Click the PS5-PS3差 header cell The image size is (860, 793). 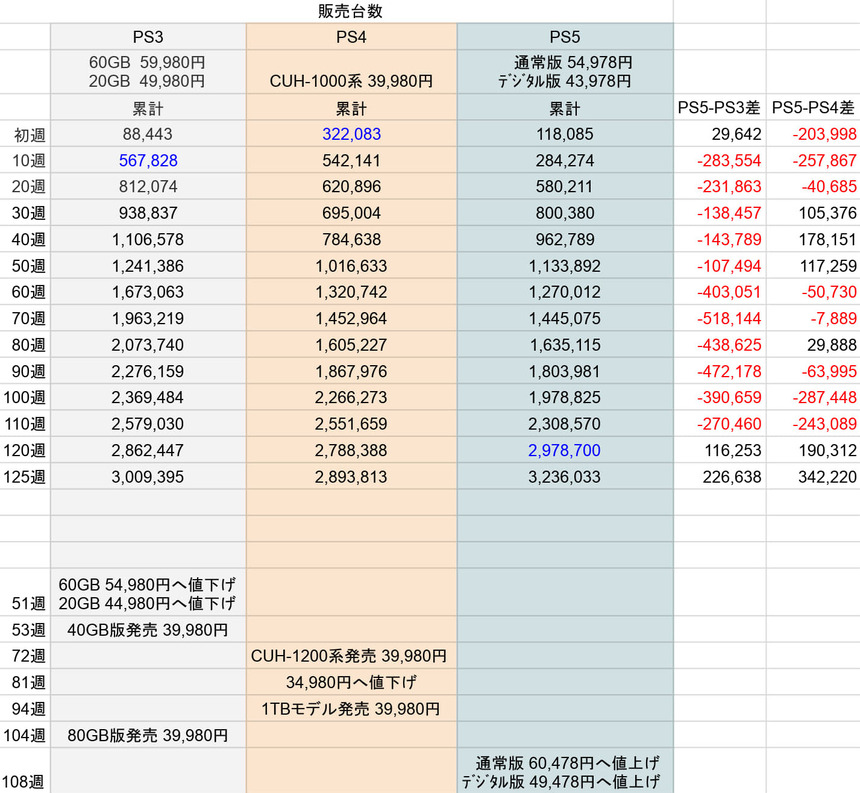tap(719, 107)
